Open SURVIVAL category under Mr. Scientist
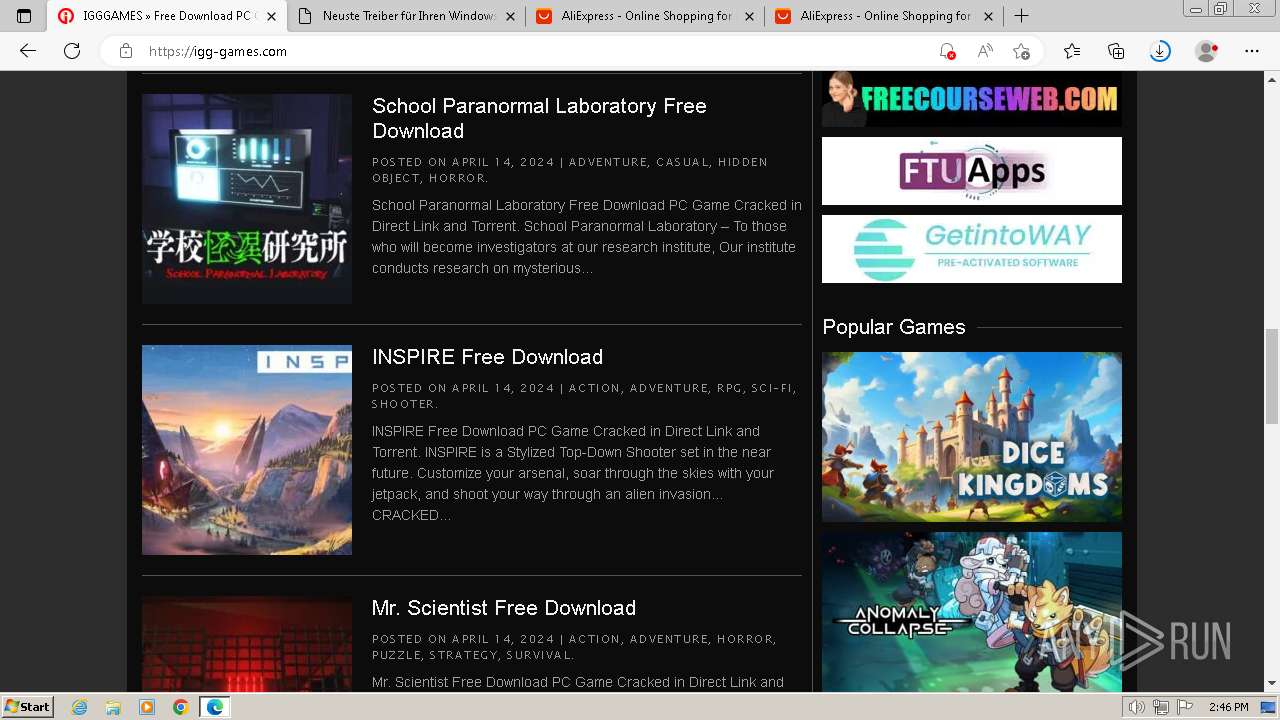Image resolution: width=1280 pixels, height=720 pixels. [538, 655]
